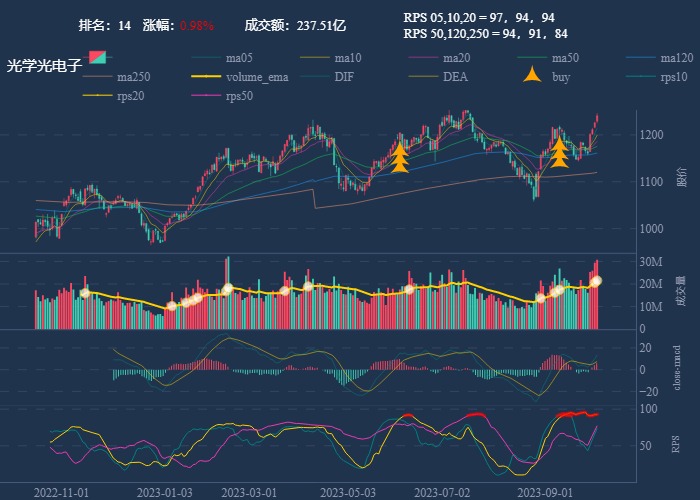Click the buy arrow marker near 2023-06
700x500 pixels.
[399, 157]
